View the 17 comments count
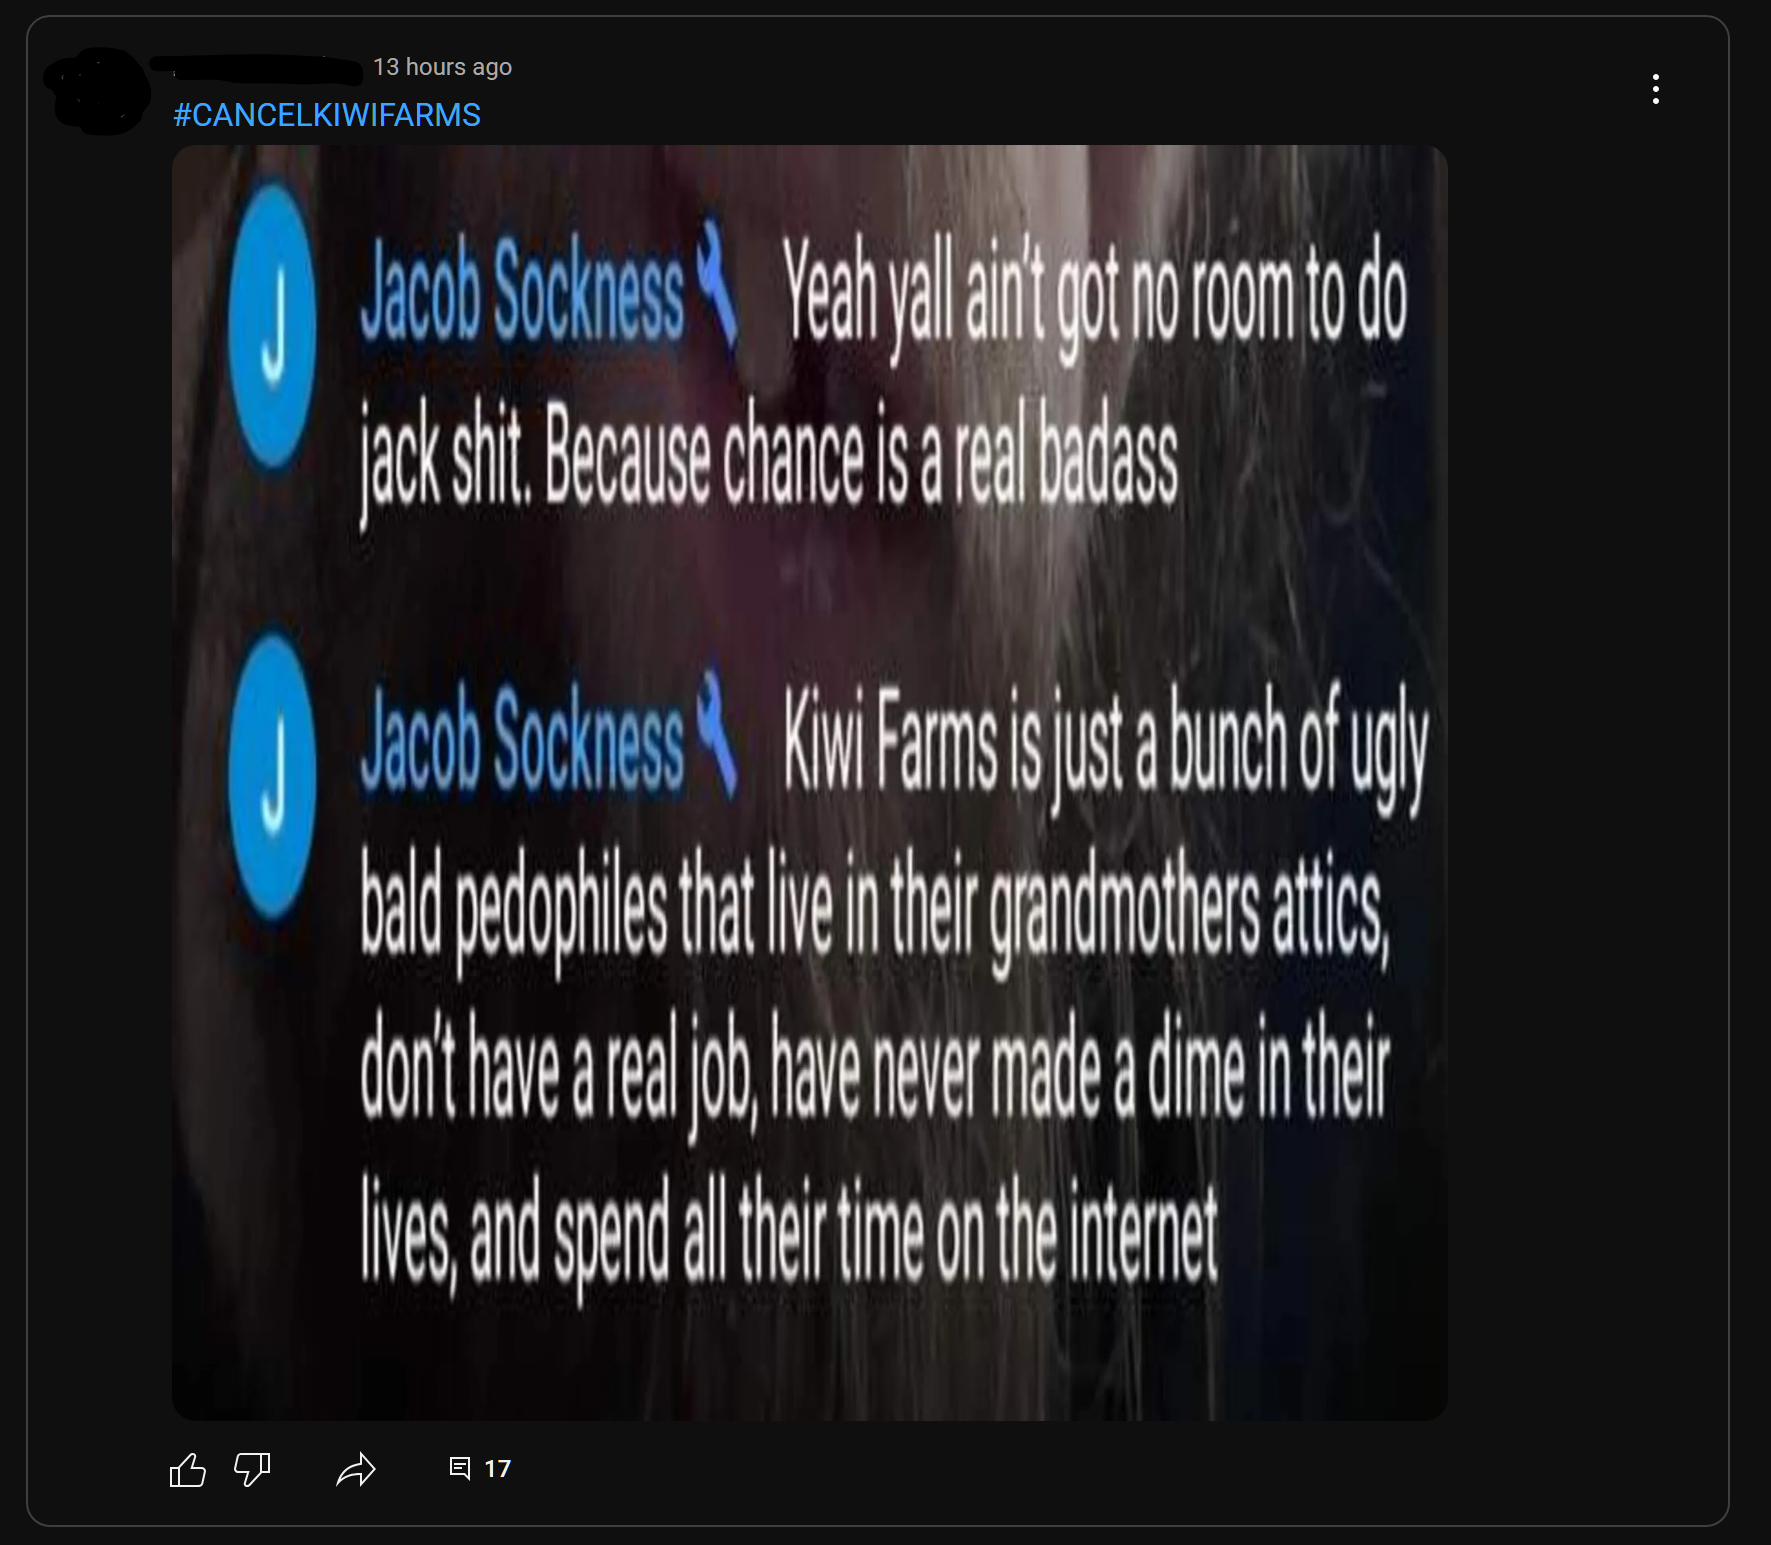Screen dimensions: 1771x1545 click(497, 1468)
